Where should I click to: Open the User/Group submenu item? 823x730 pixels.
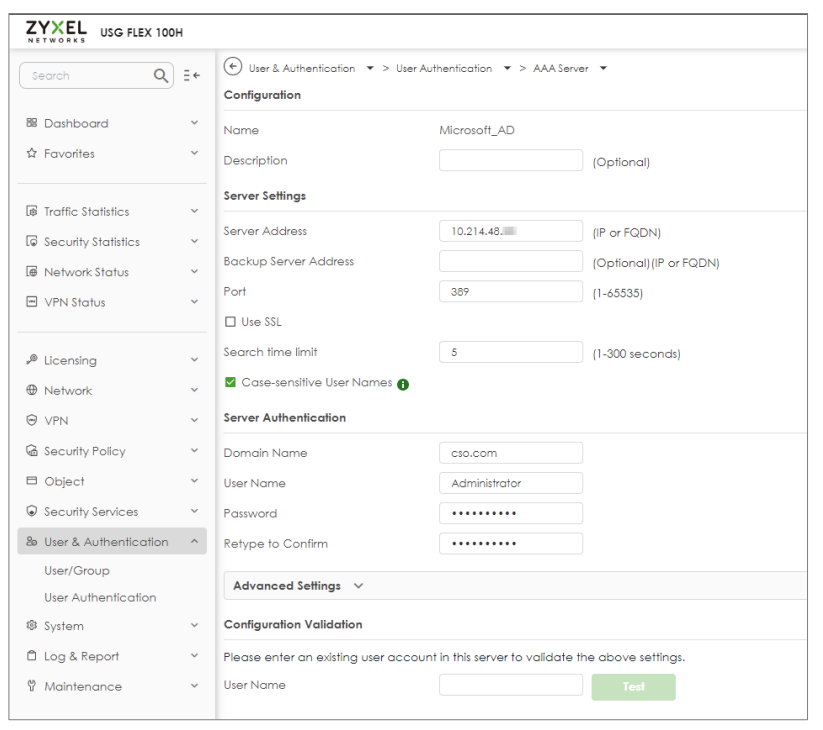click(x=77, y=570)
